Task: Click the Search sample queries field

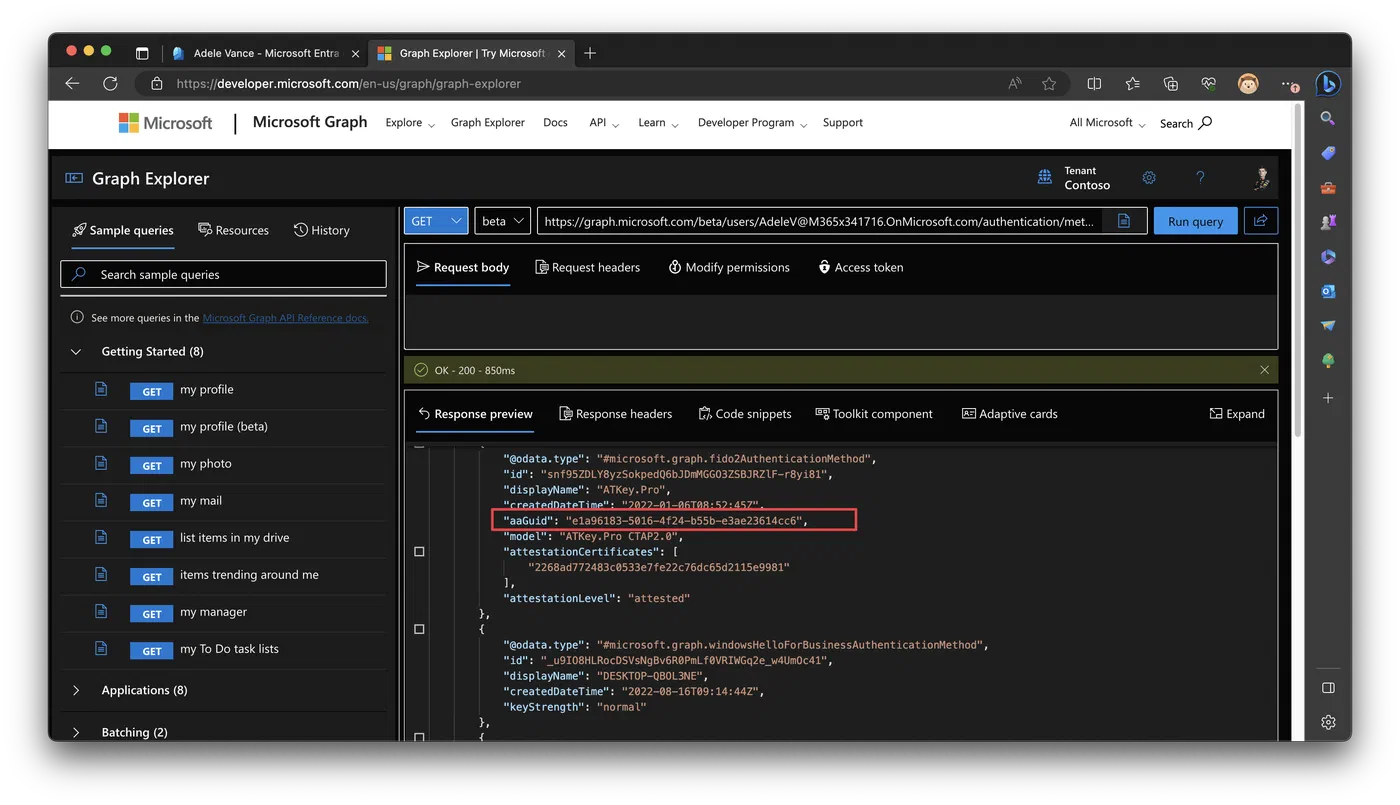Action: click(x=224, y=274)
